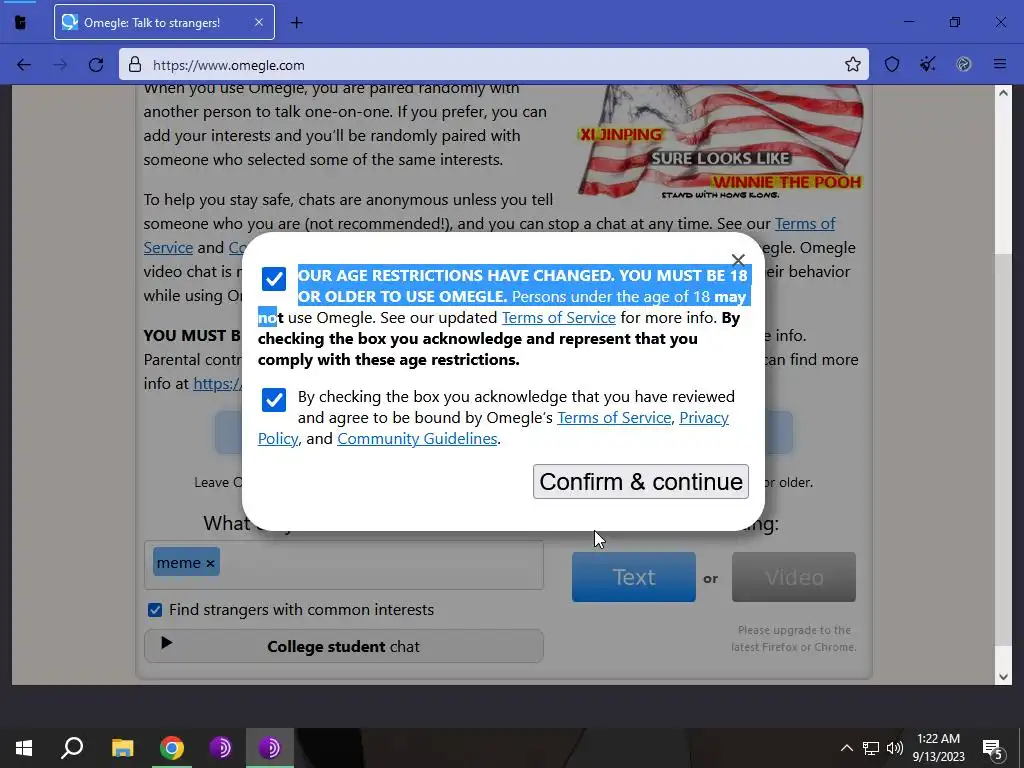Open the Privacy Policy link in dialog
The image size is (1024, 768).
pyautogui.click(x=704, y=417)
